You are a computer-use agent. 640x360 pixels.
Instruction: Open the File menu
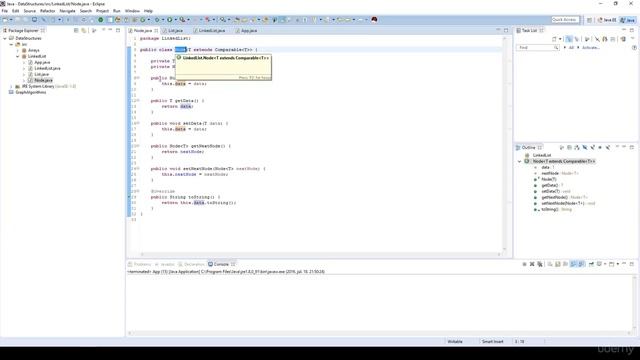click(x=4, y=11)
